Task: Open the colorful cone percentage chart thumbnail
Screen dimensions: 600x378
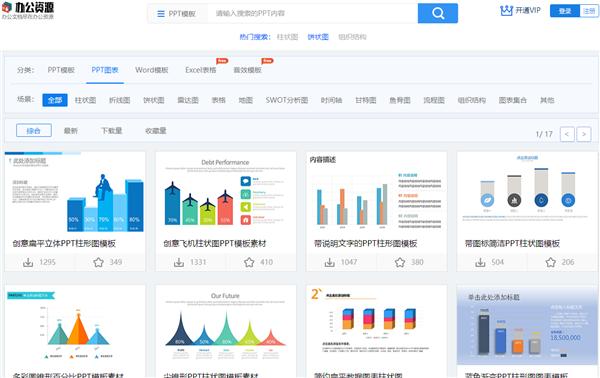Action: coord(75,326)
